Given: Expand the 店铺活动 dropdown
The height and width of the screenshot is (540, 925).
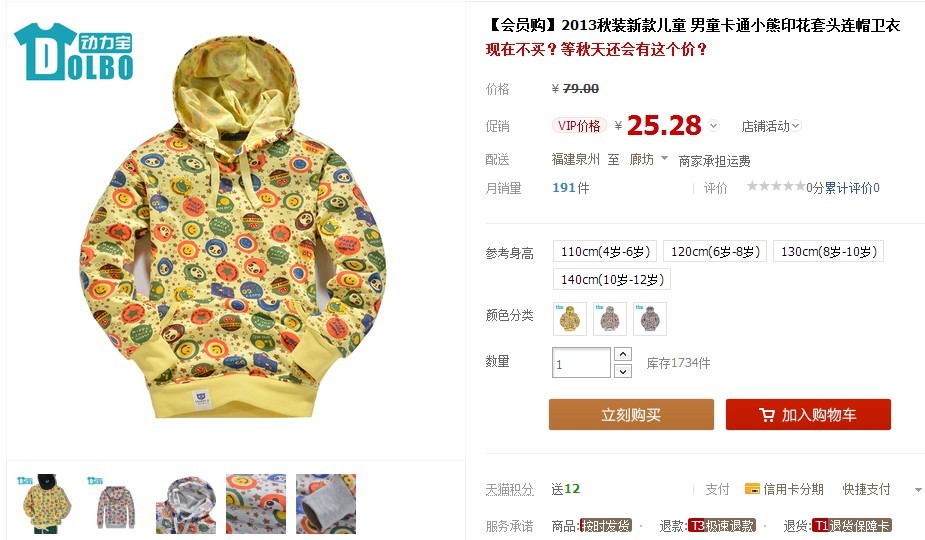Looking at the screenshot, I should click(x=770, y=126).
